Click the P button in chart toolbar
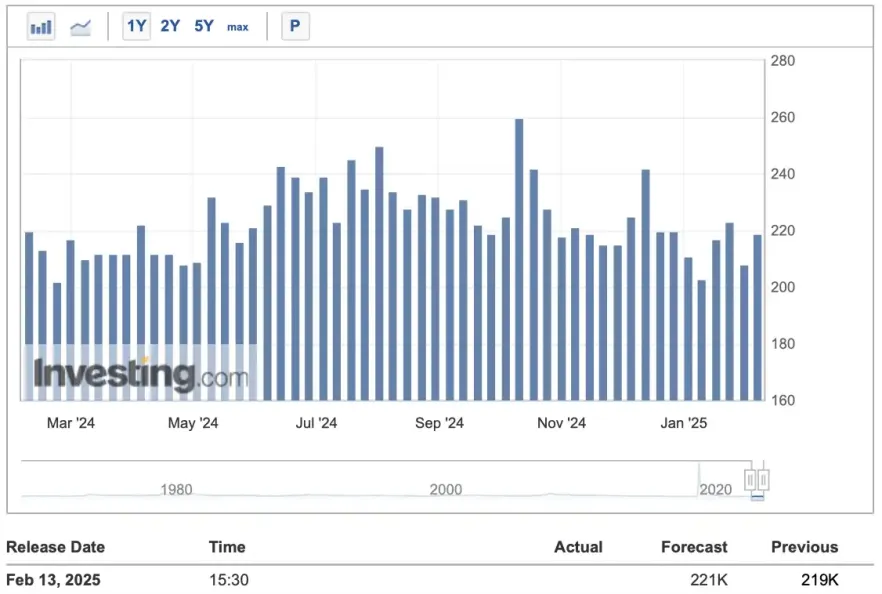 [295, 27]
